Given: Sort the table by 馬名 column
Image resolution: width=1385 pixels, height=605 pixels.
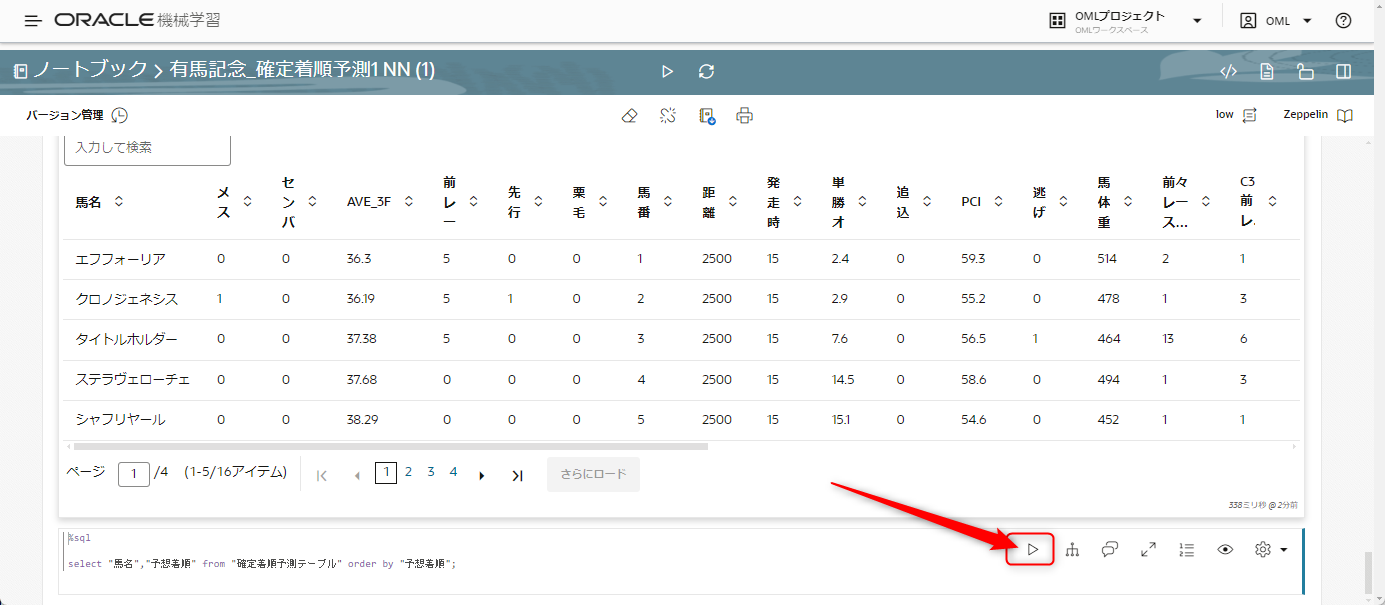Looking at the screenshot, I should click(119, 202).
